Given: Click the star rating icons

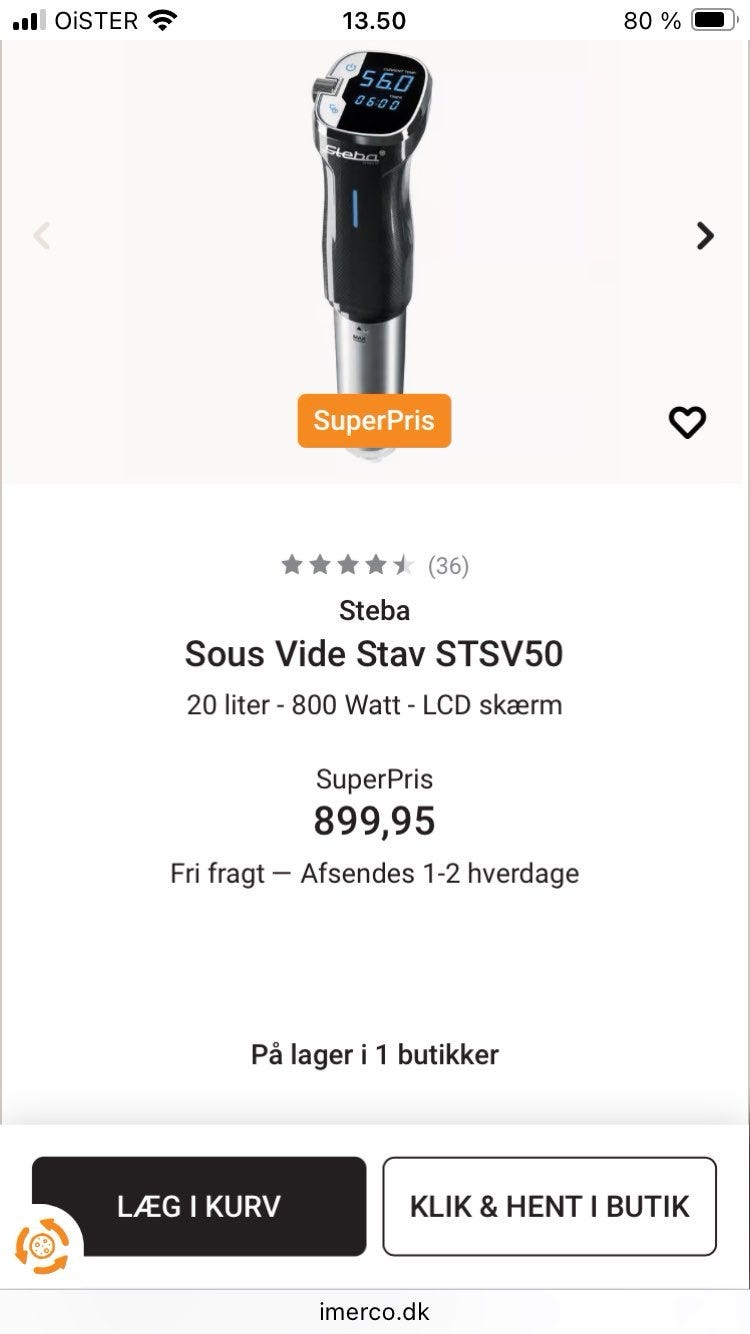Looking at the screenshot, I should click(x=347, y=566).
